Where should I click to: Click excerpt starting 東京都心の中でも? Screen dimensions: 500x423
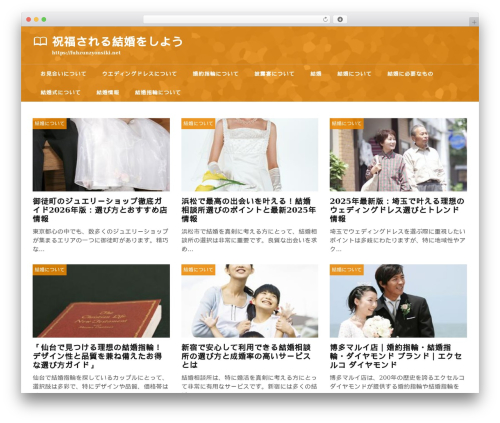(x=100, y=240)
